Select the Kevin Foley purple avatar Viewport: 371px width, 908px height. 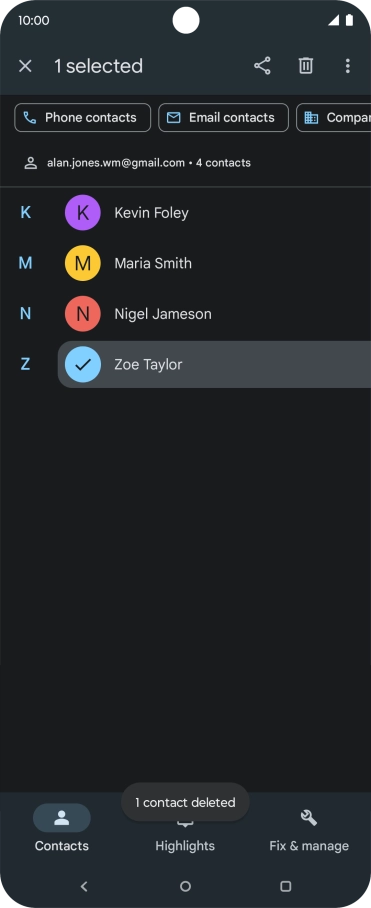click(83, 213)
